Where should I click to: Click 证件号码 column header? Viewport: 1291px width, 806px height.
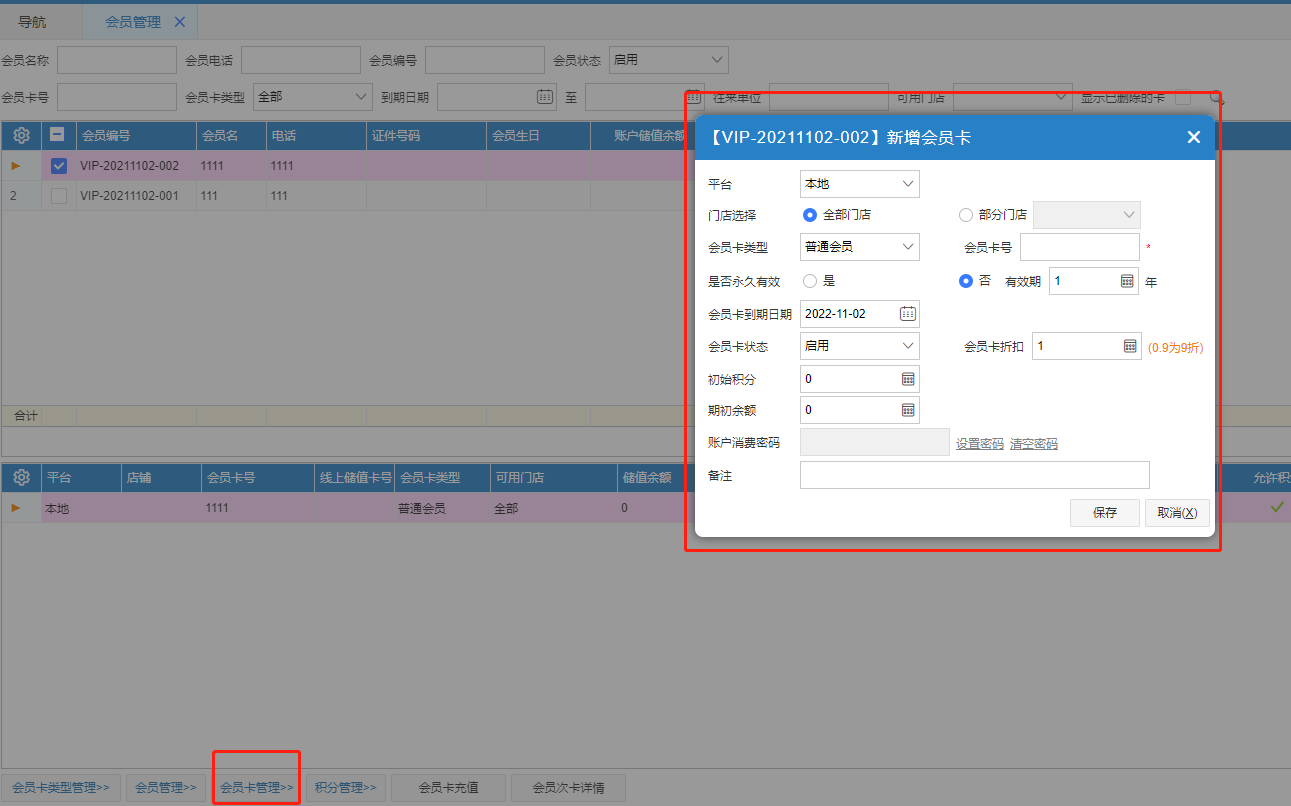(426, 135)
